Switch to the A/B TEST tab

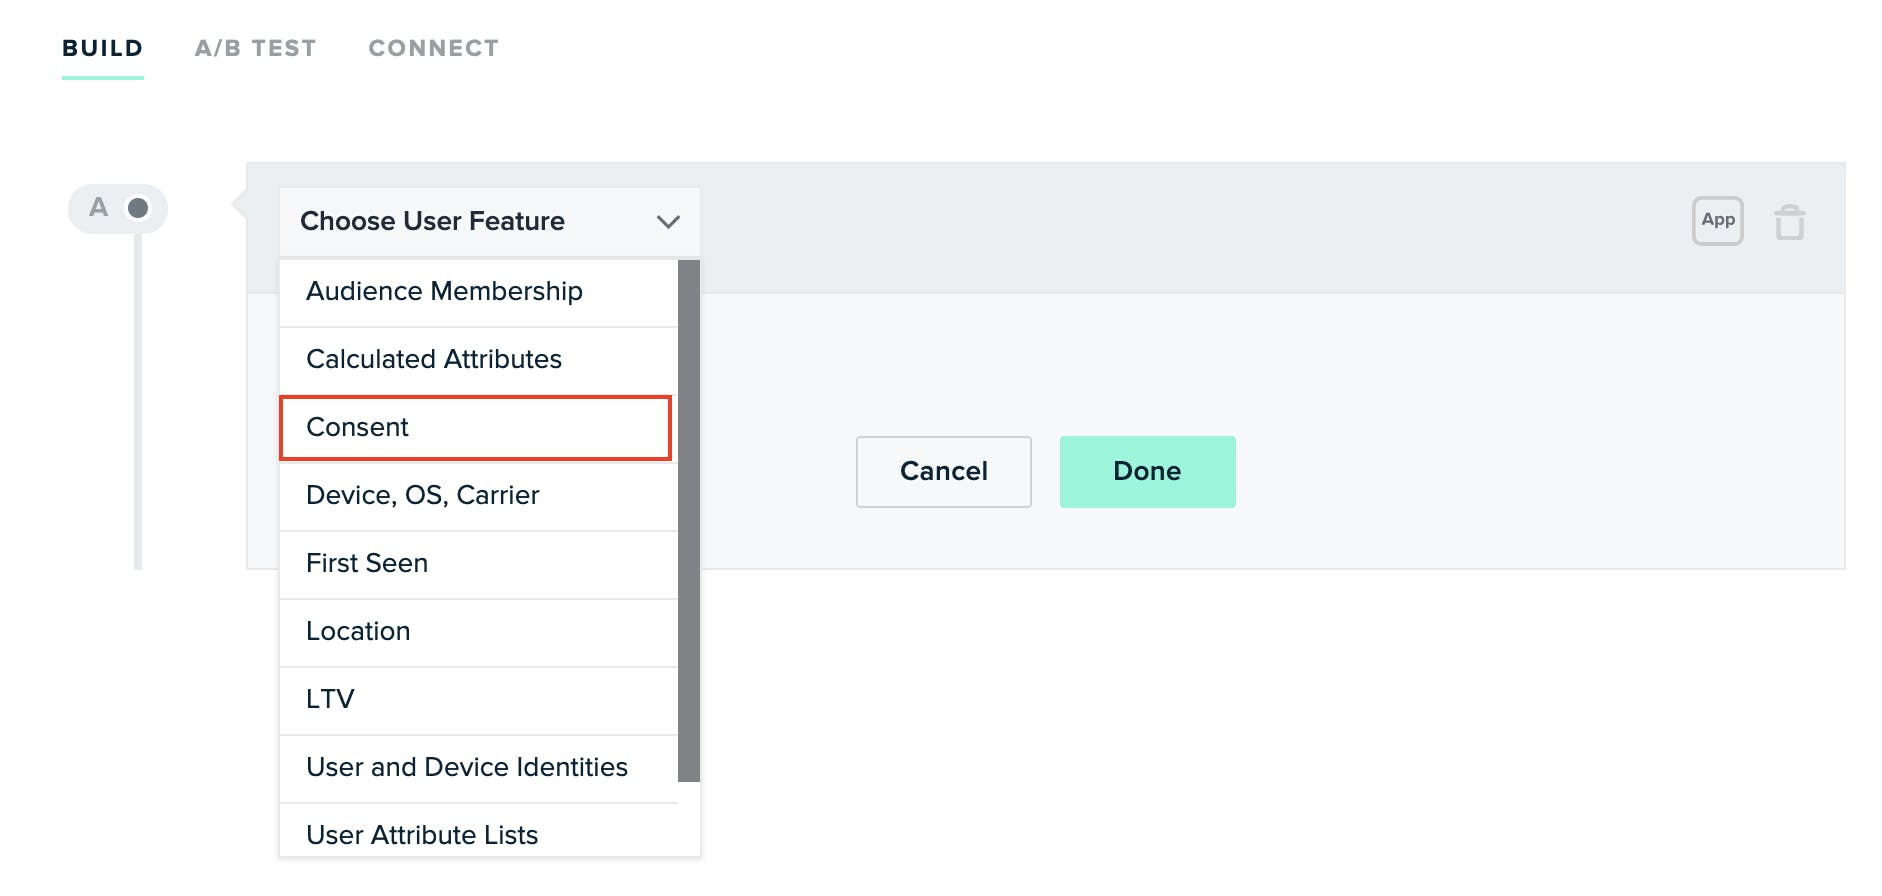pyautogui.click(x=255, y=47)
